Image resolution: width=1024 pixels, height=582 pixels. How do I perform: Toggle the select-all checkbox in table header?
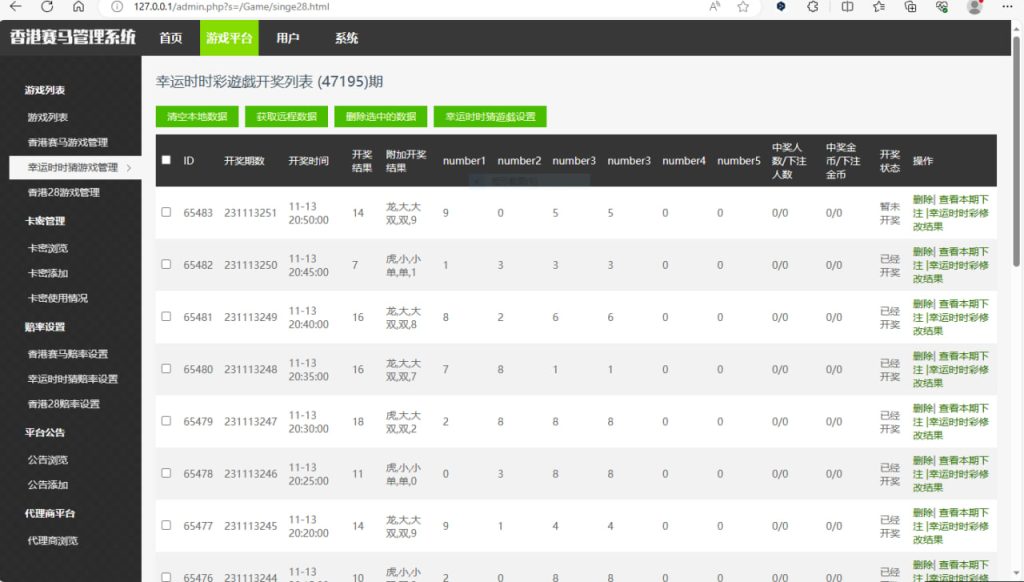(166, 160)
